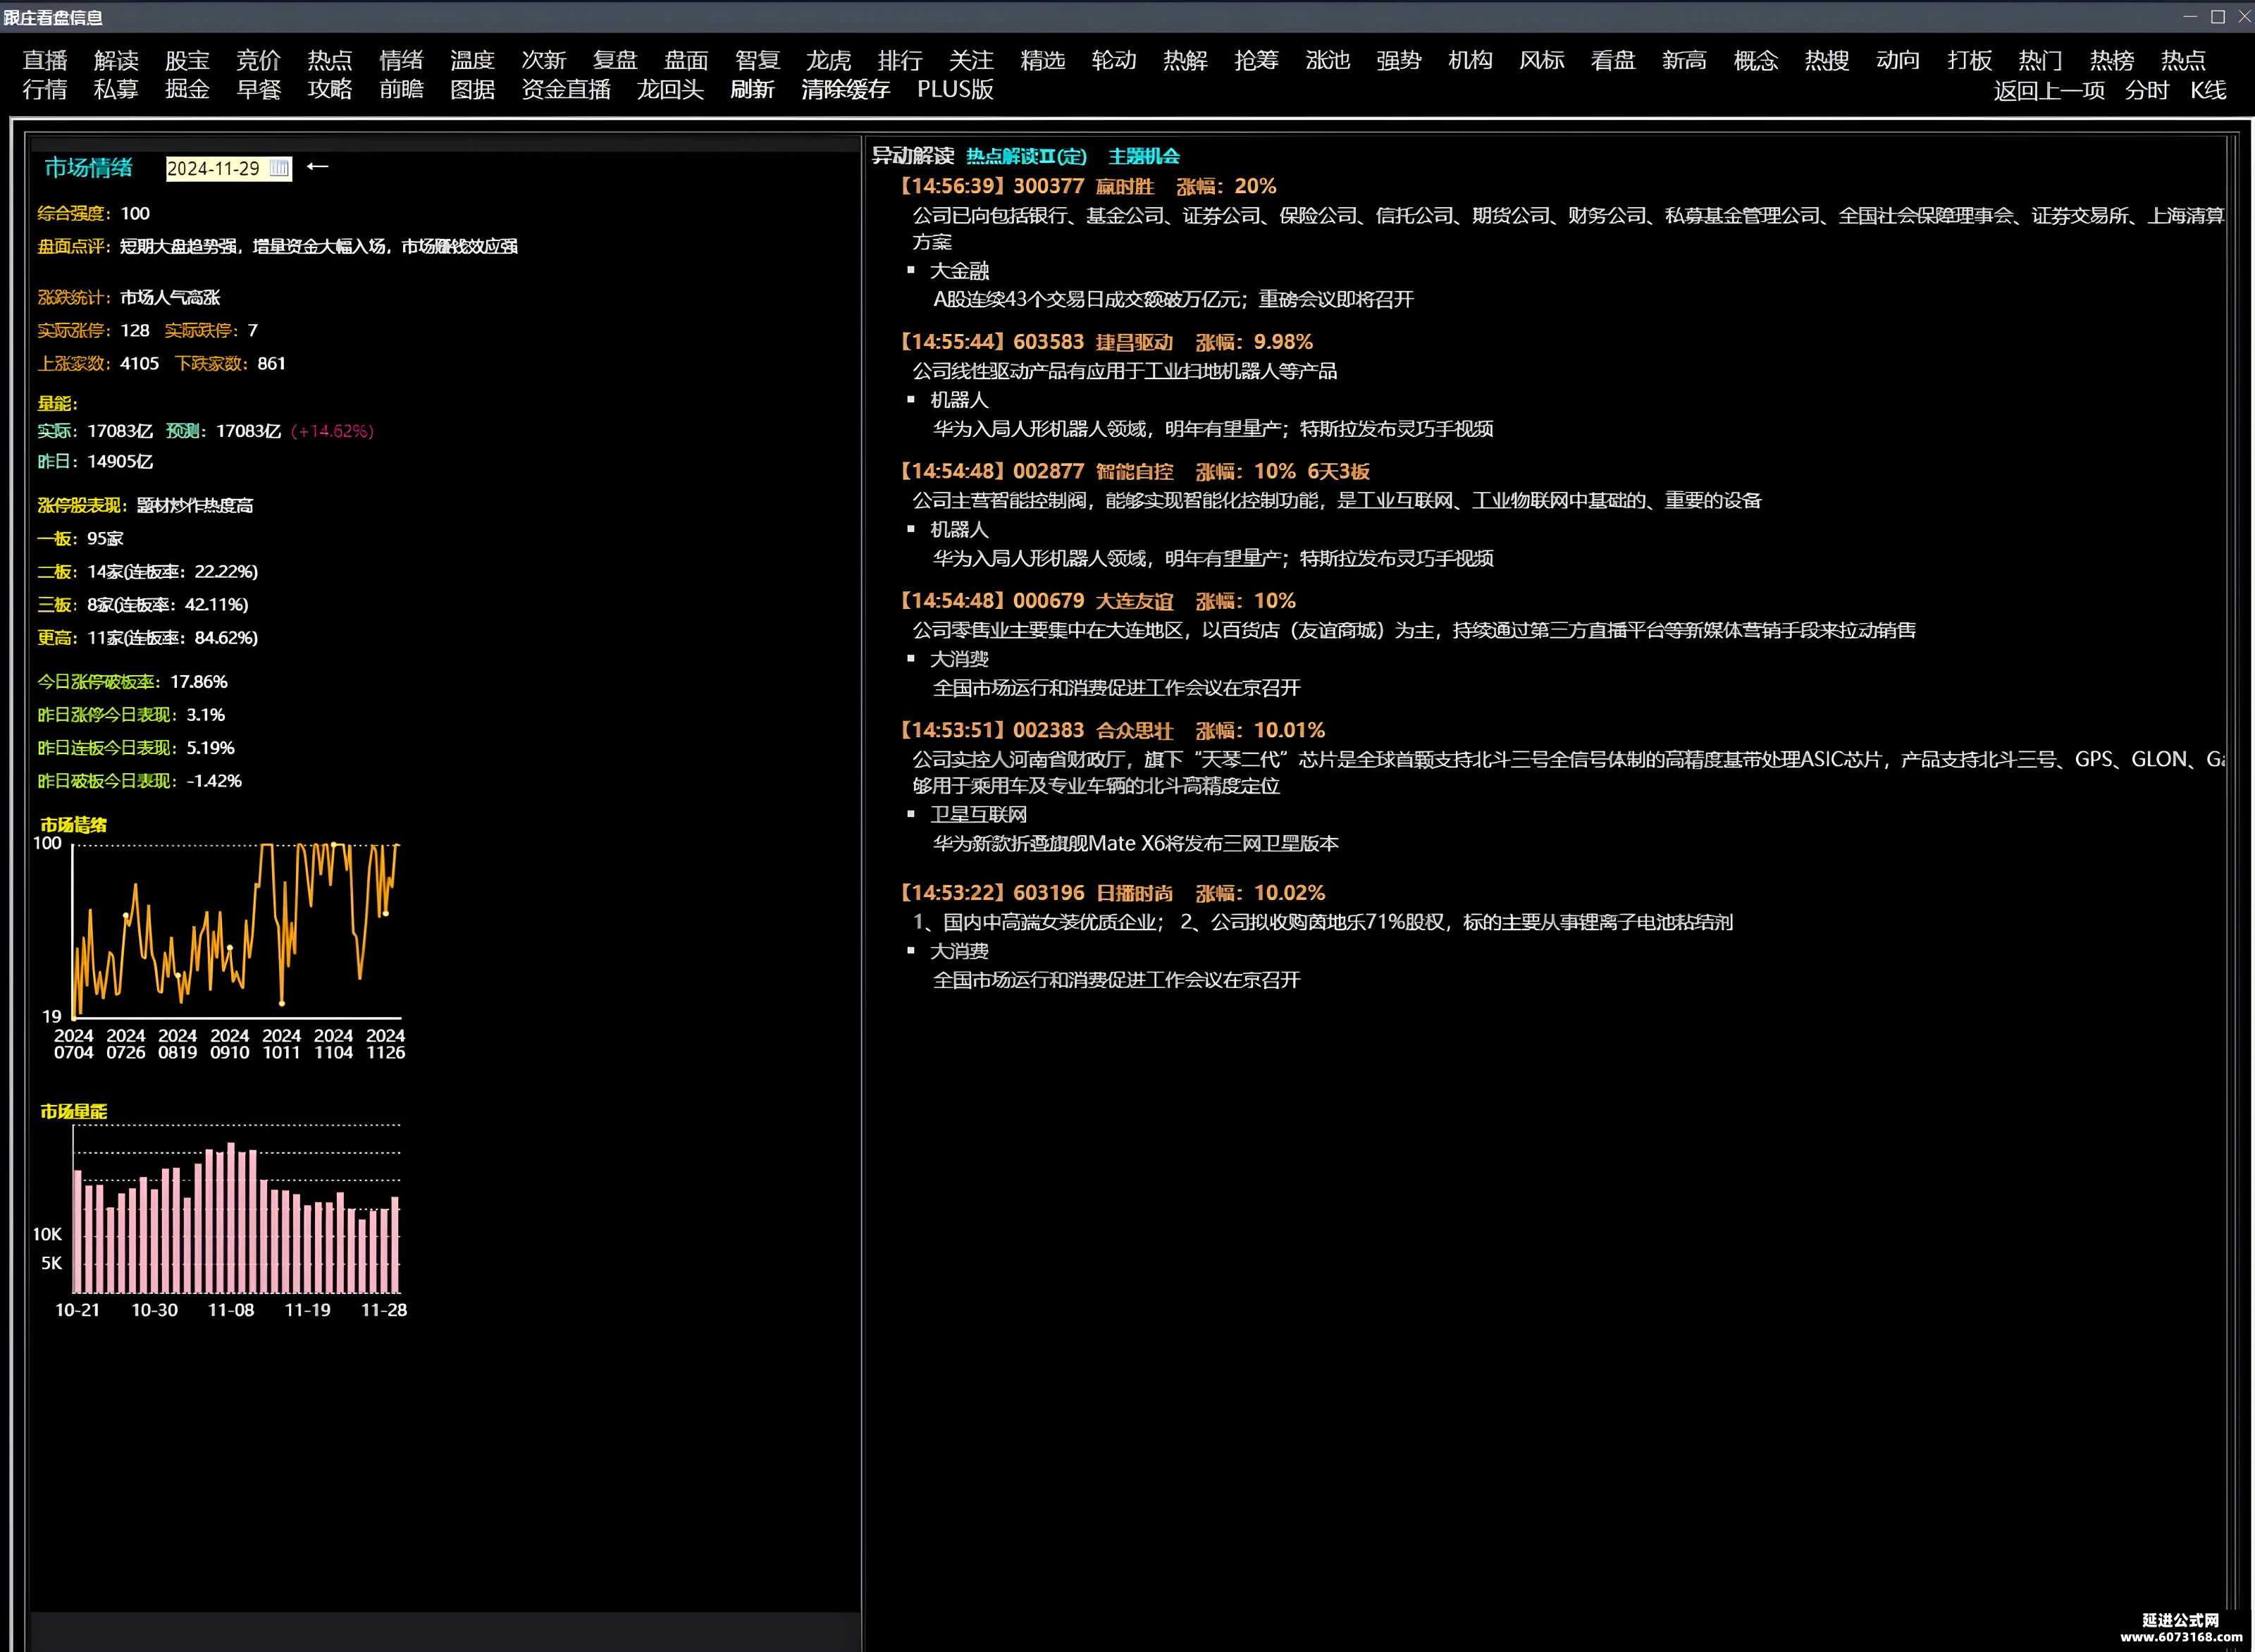Switch to 主题机会 tab
Screen dimensions: 2255x1652
pos(1144,156)
